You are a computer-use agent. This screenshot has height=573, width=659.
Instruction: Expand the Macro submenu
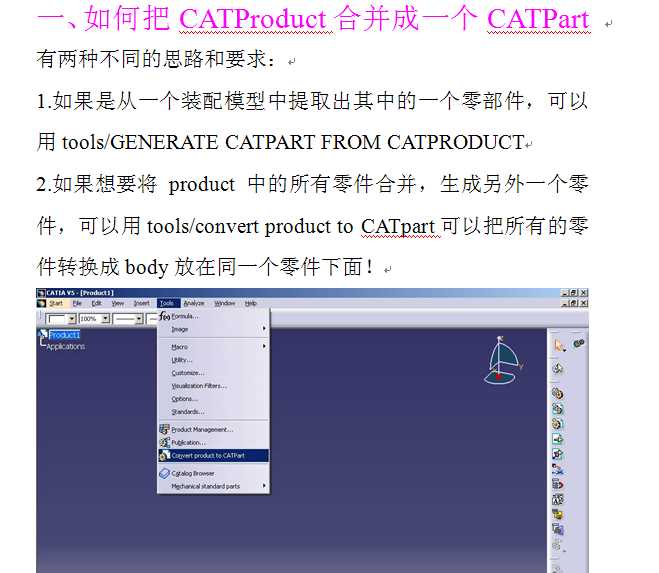pyautogui.click(x=214, y=347)
